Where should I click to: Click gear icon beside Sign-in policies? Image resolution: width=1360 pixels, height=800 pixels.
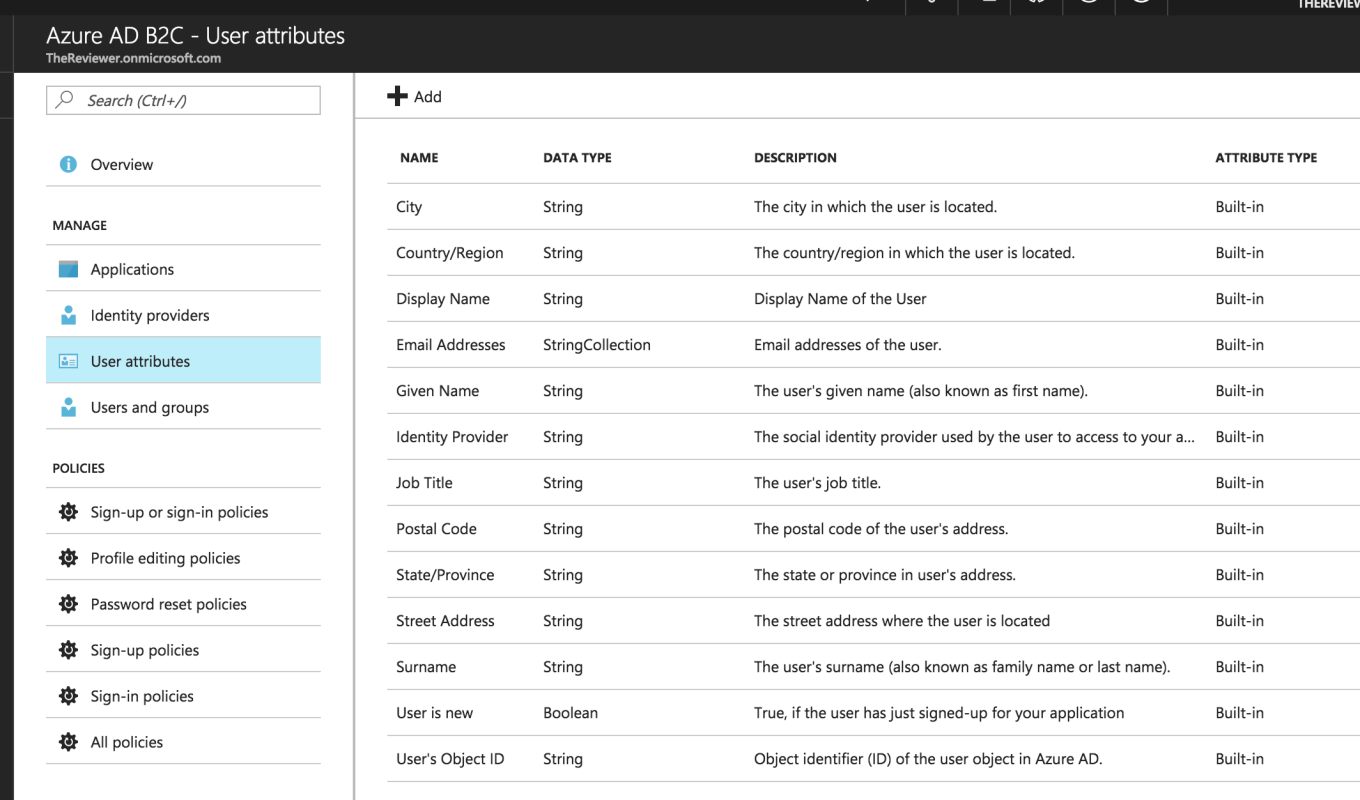[x=68, y=696]
